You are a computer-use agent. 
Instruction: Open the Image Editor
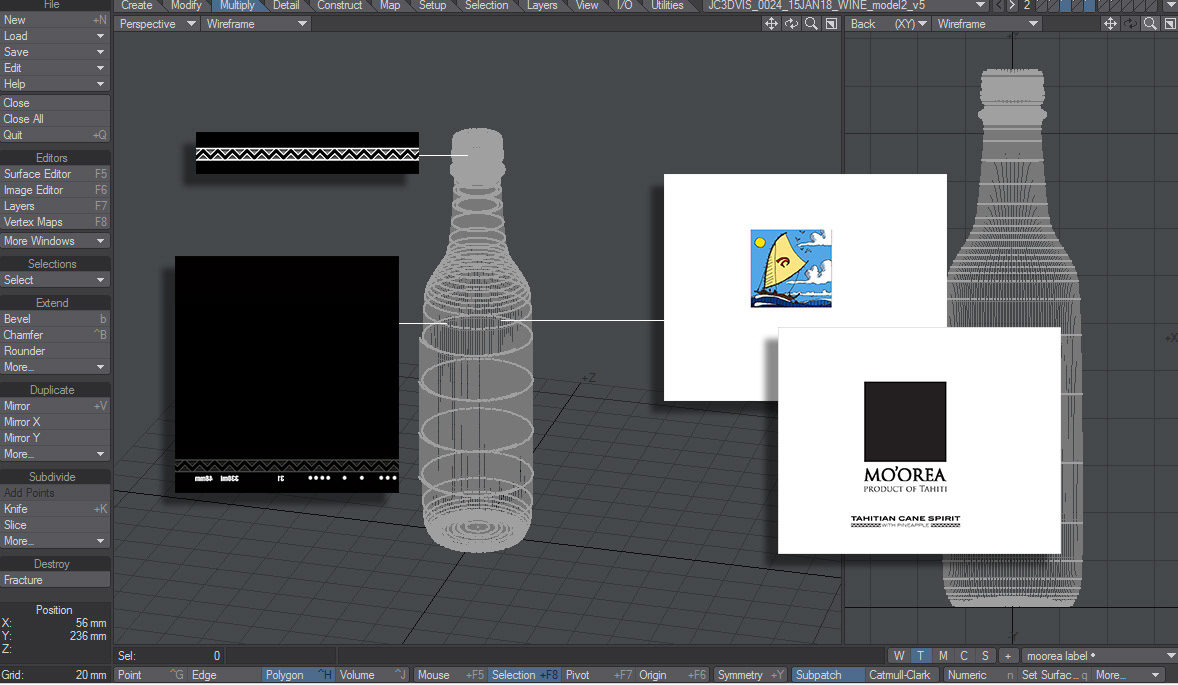[55, 190]
